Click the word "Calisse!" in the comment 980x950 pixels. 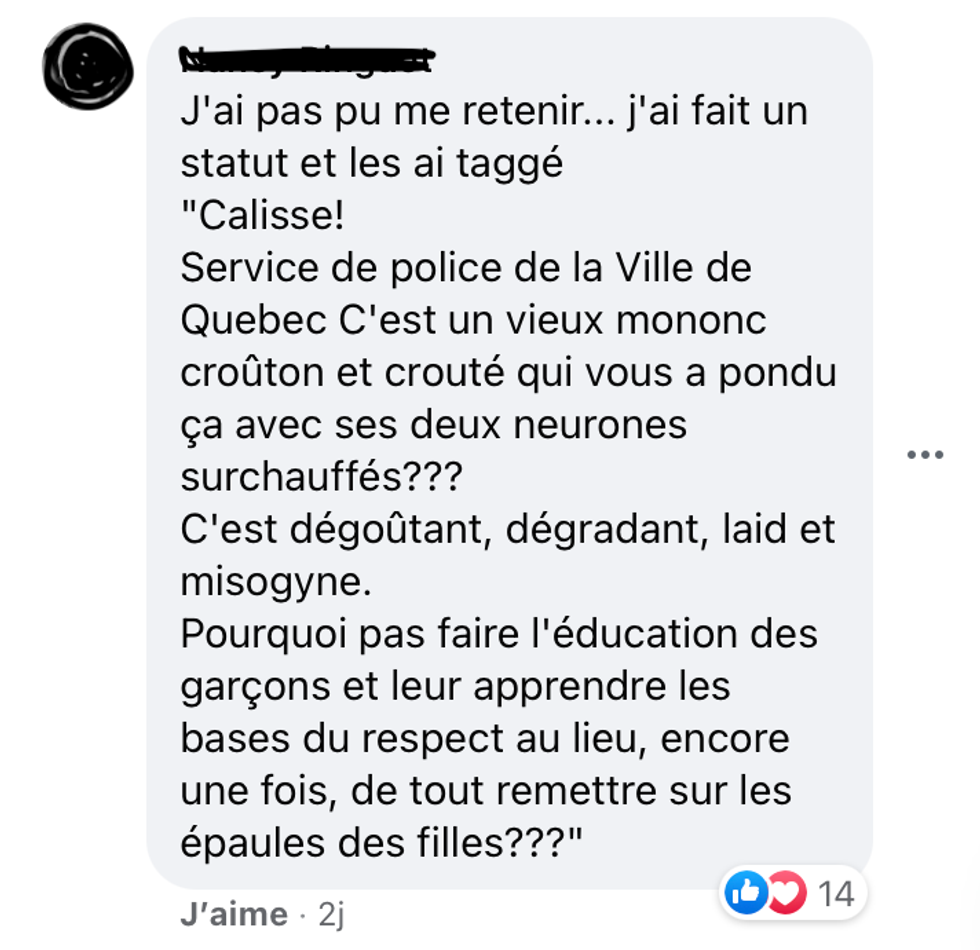point(271,216)
